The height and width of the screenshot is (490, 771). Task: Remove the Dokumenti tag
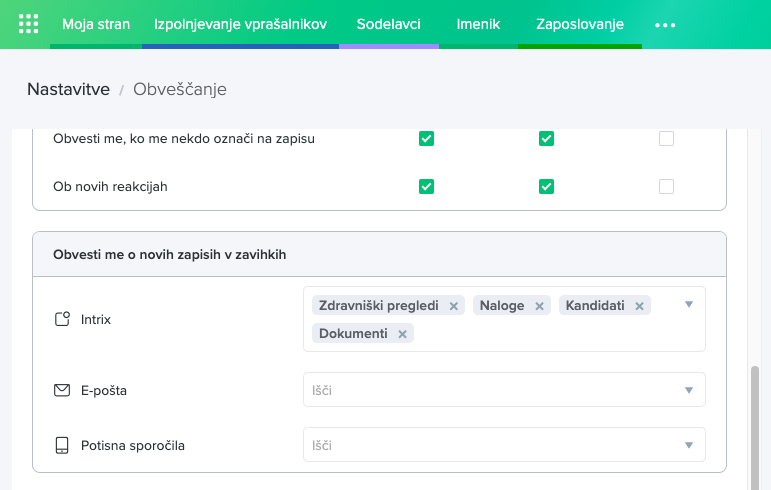point(402,334)
